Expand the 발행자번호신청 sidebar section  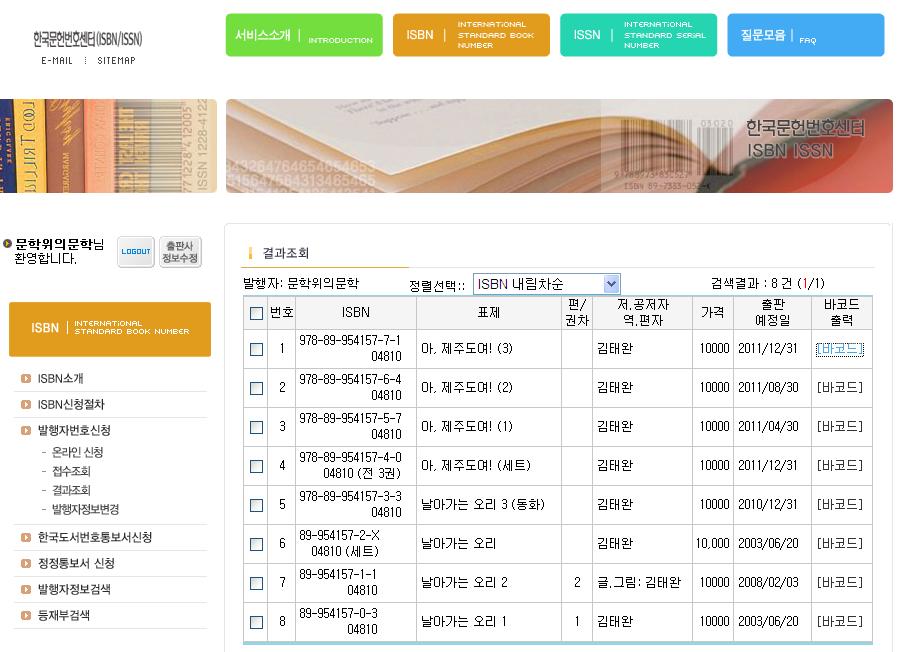point(74,431)
